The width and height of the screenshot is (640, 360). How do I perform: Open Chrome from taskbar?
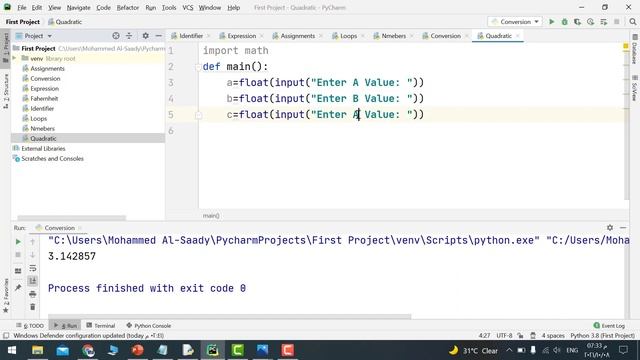[x=88, y=350]
